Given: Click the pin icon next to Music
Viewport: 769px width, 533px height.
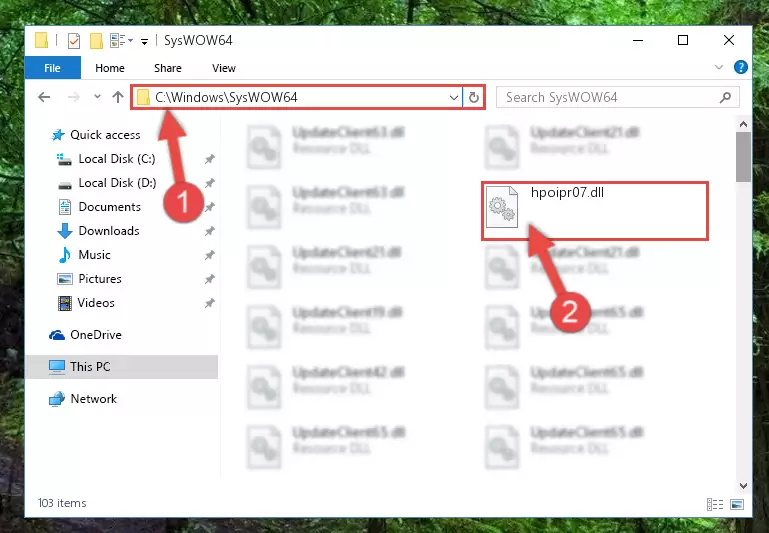Looking at the screenshot, I should [210, 254].
